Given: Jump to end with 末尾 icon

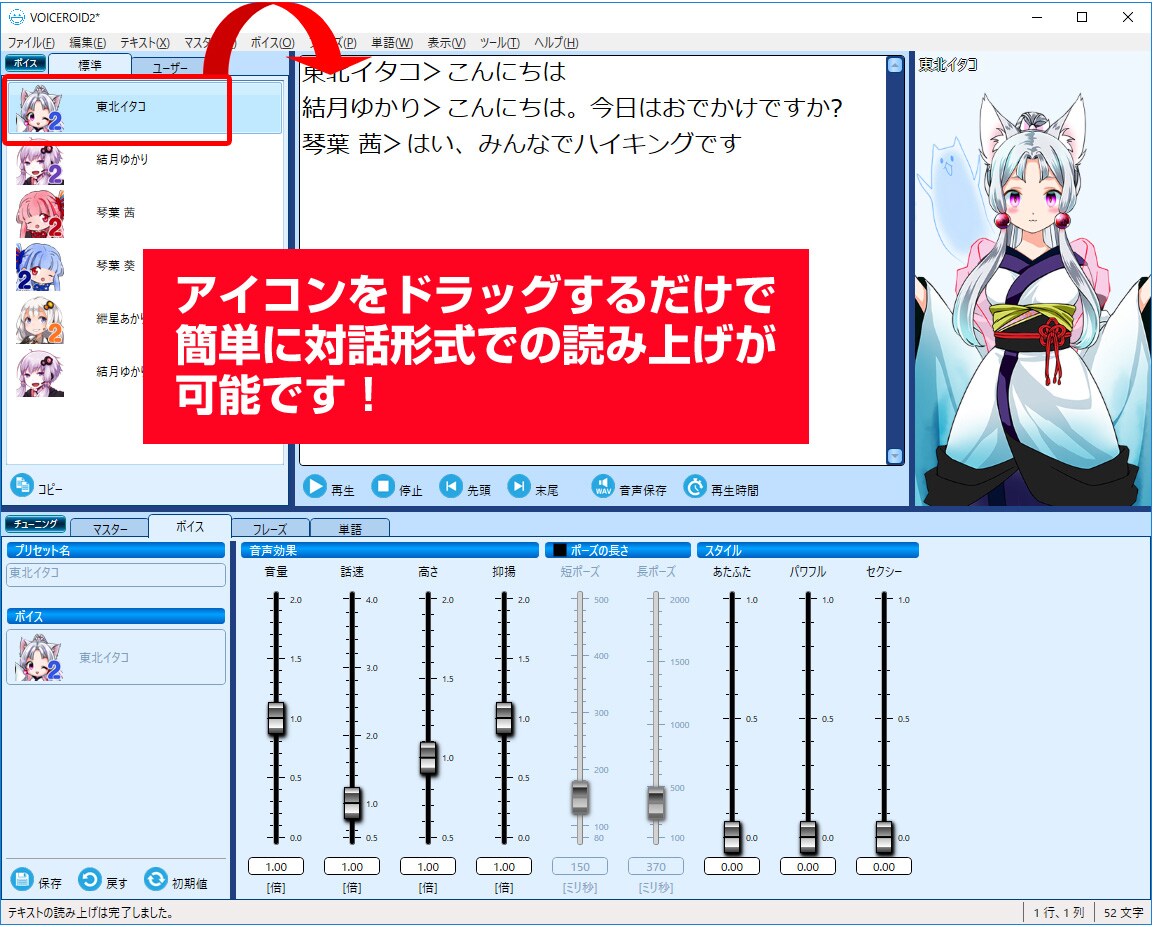Looking at the screenshot, I should coord(519,487).
